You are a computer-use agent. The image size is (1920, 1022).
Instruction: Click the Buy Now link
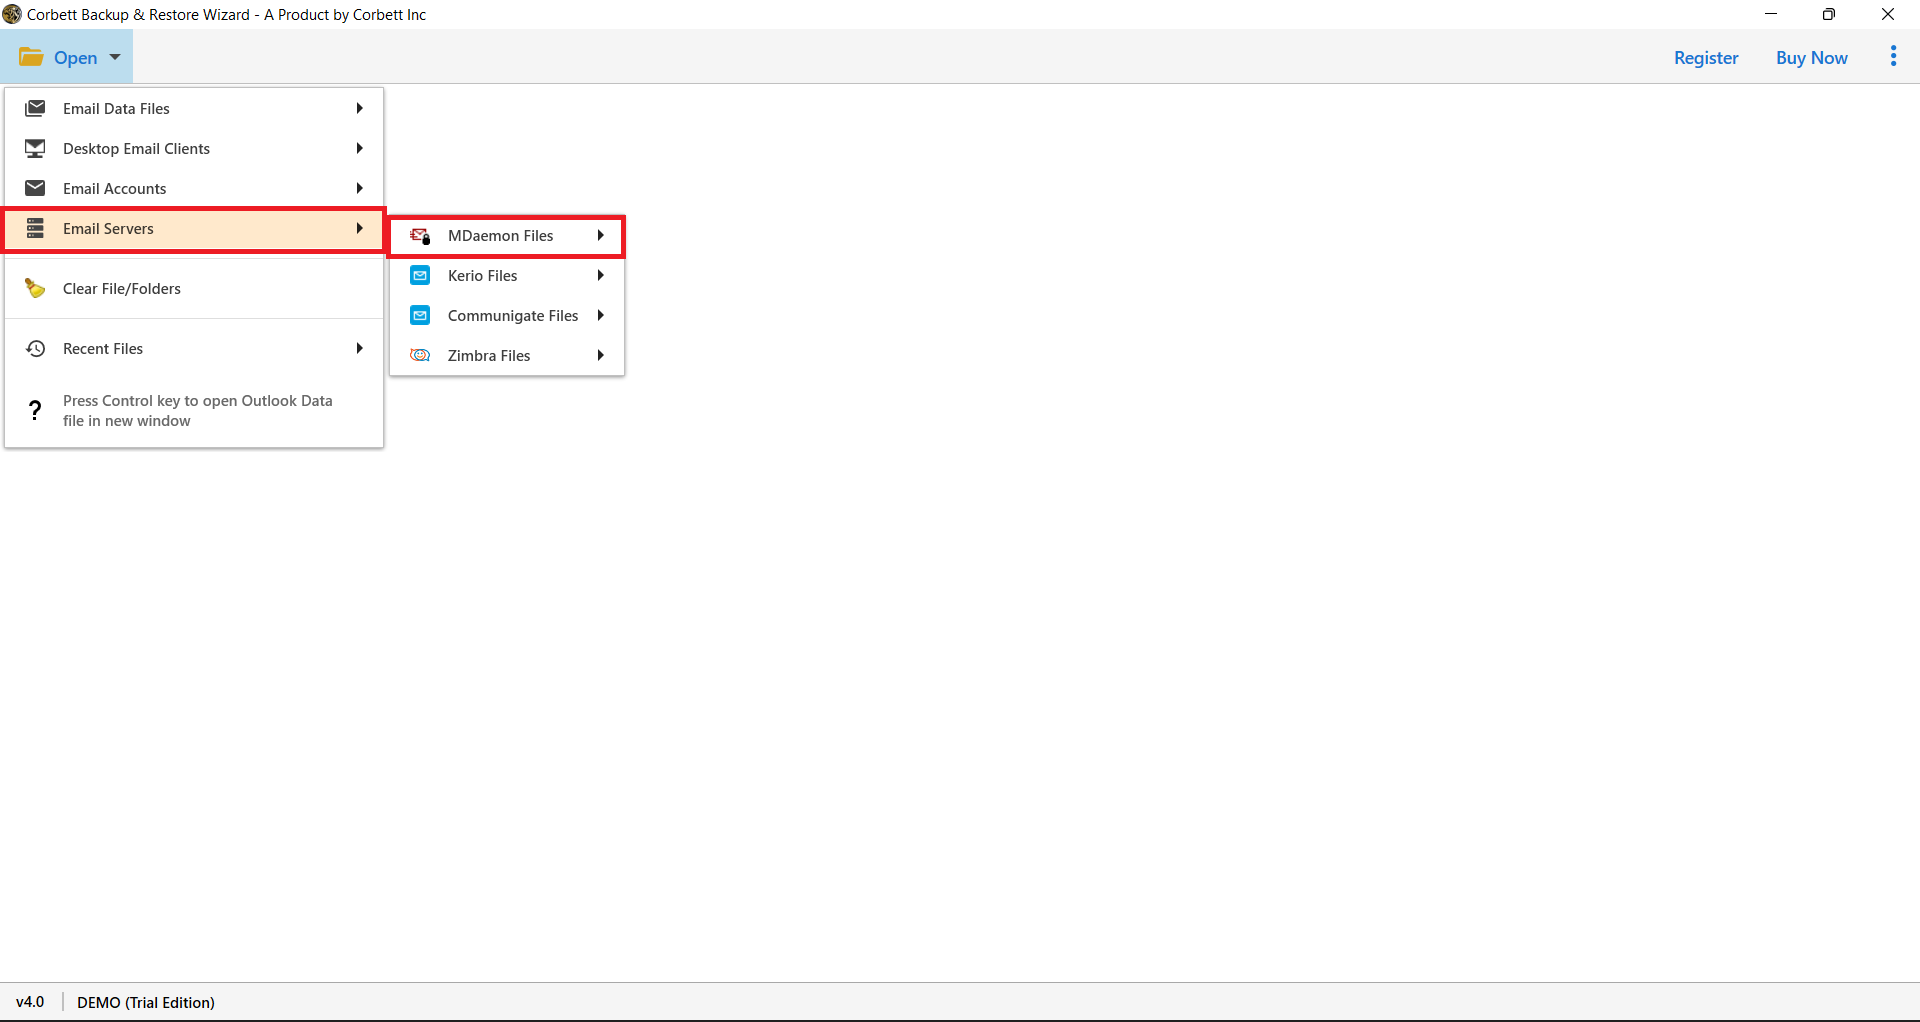[x=1811, y=58]
